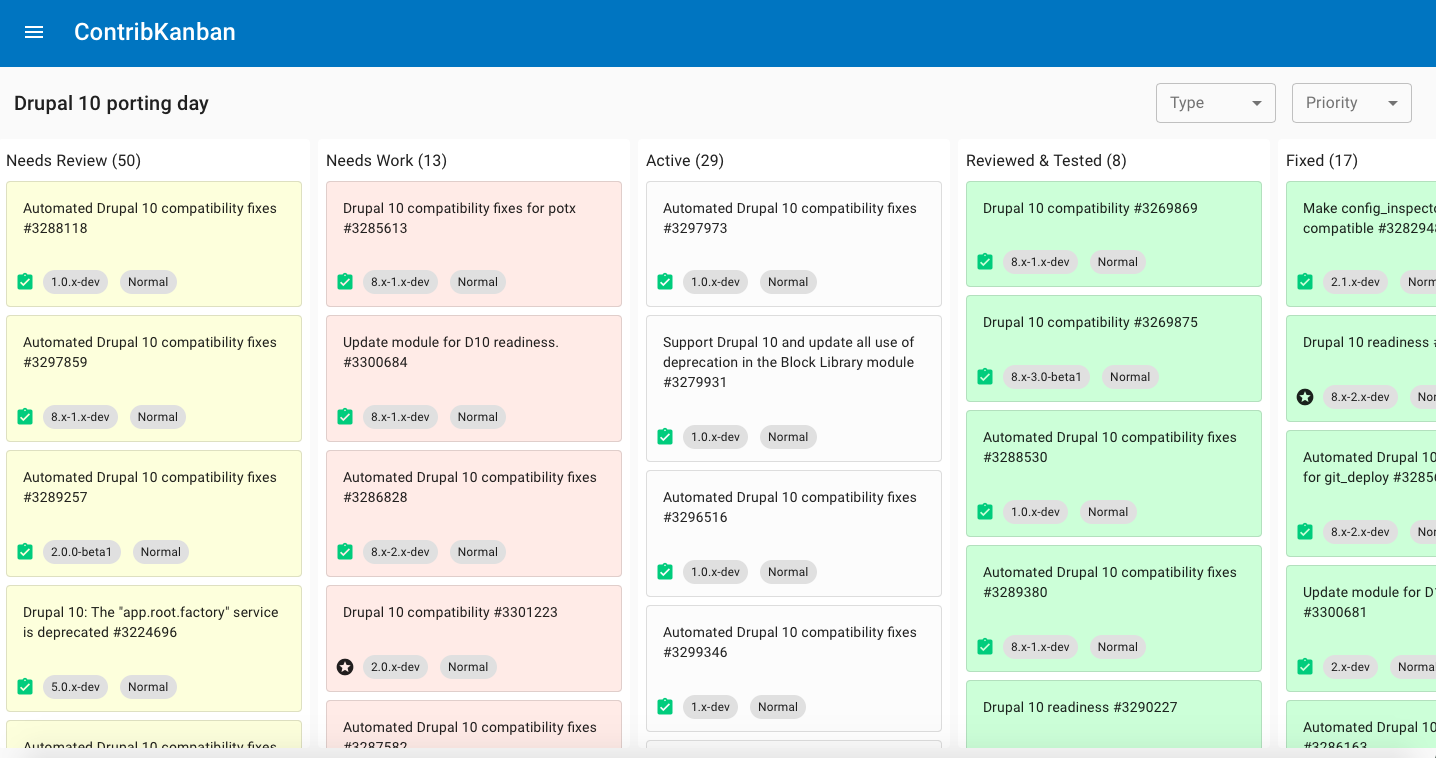Image resolution: width=1436 pixels, height=758 pixels.
Task: Open Drupal 10 compatibility issue #3269875
Action: (x=1114, y=348)
